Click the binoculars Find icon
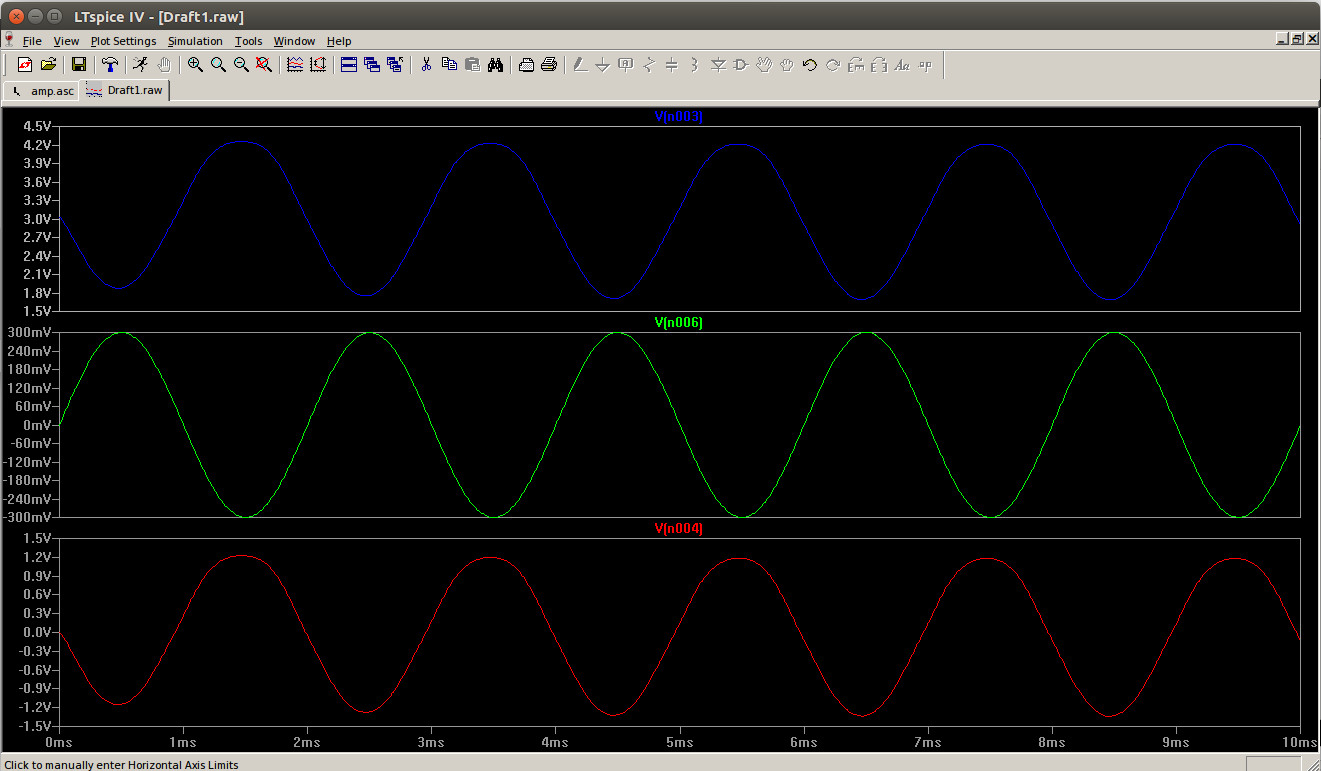 (495, 65)
